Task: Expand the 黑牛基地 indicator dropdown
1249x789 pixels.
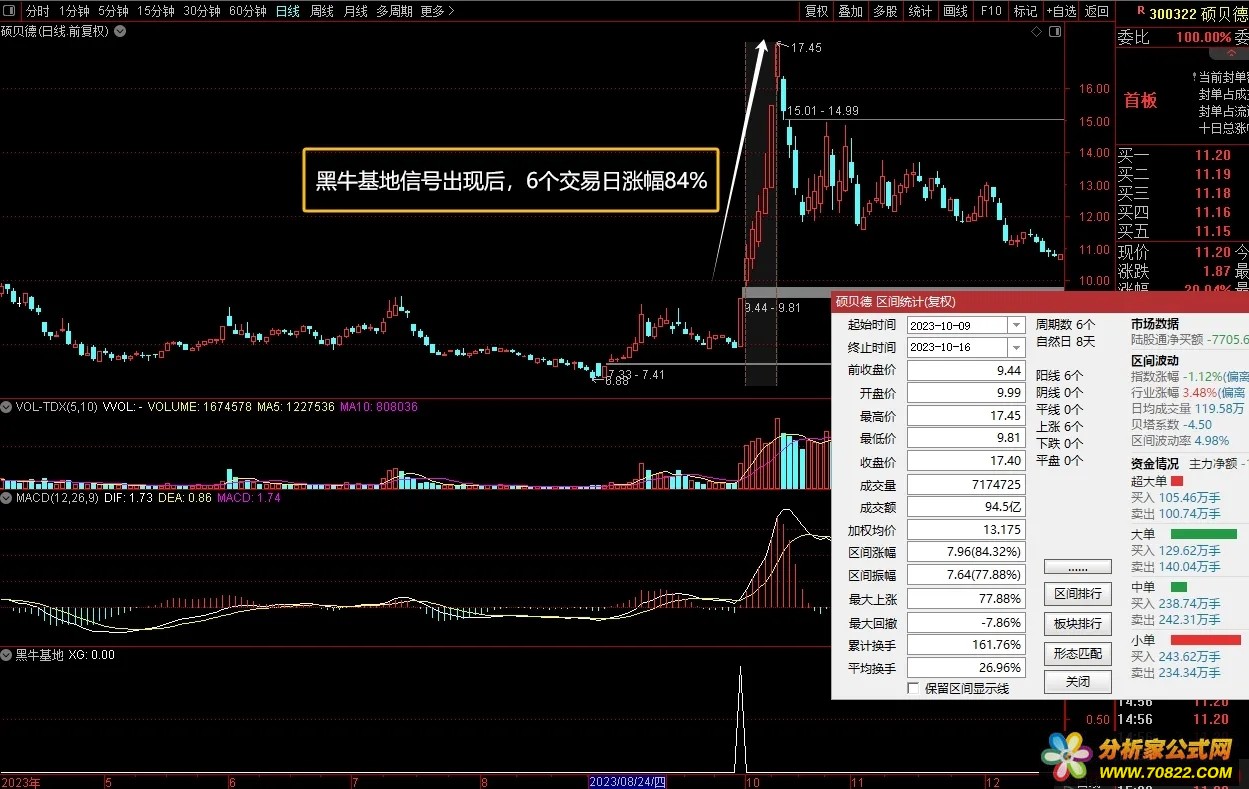Action: tap(7, 655)
